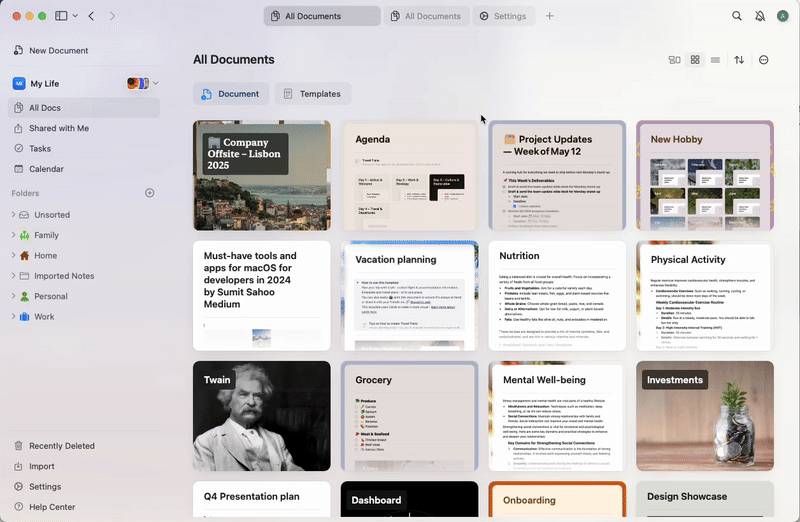Click the muted notifications bell
Image resolution: width=800 pixels, height=522 pixels.
tap(760, 16)
